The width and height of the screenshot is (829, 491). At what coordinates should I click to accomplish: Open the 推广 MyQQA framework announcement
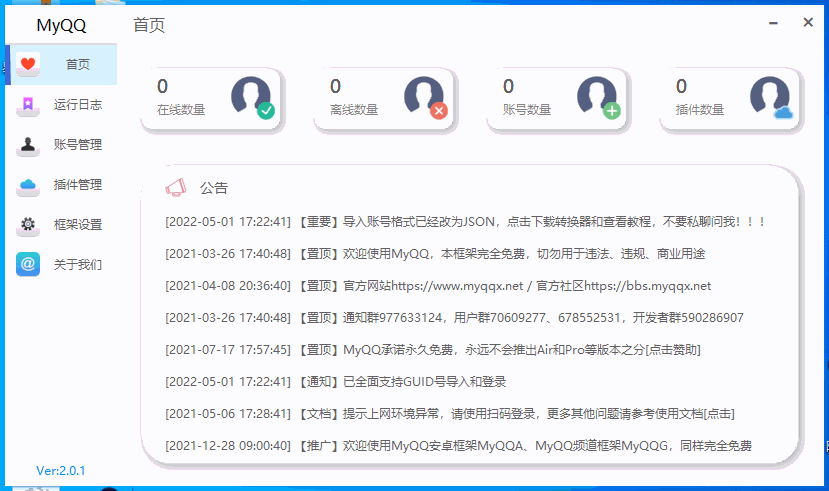[x=458, y=446]
